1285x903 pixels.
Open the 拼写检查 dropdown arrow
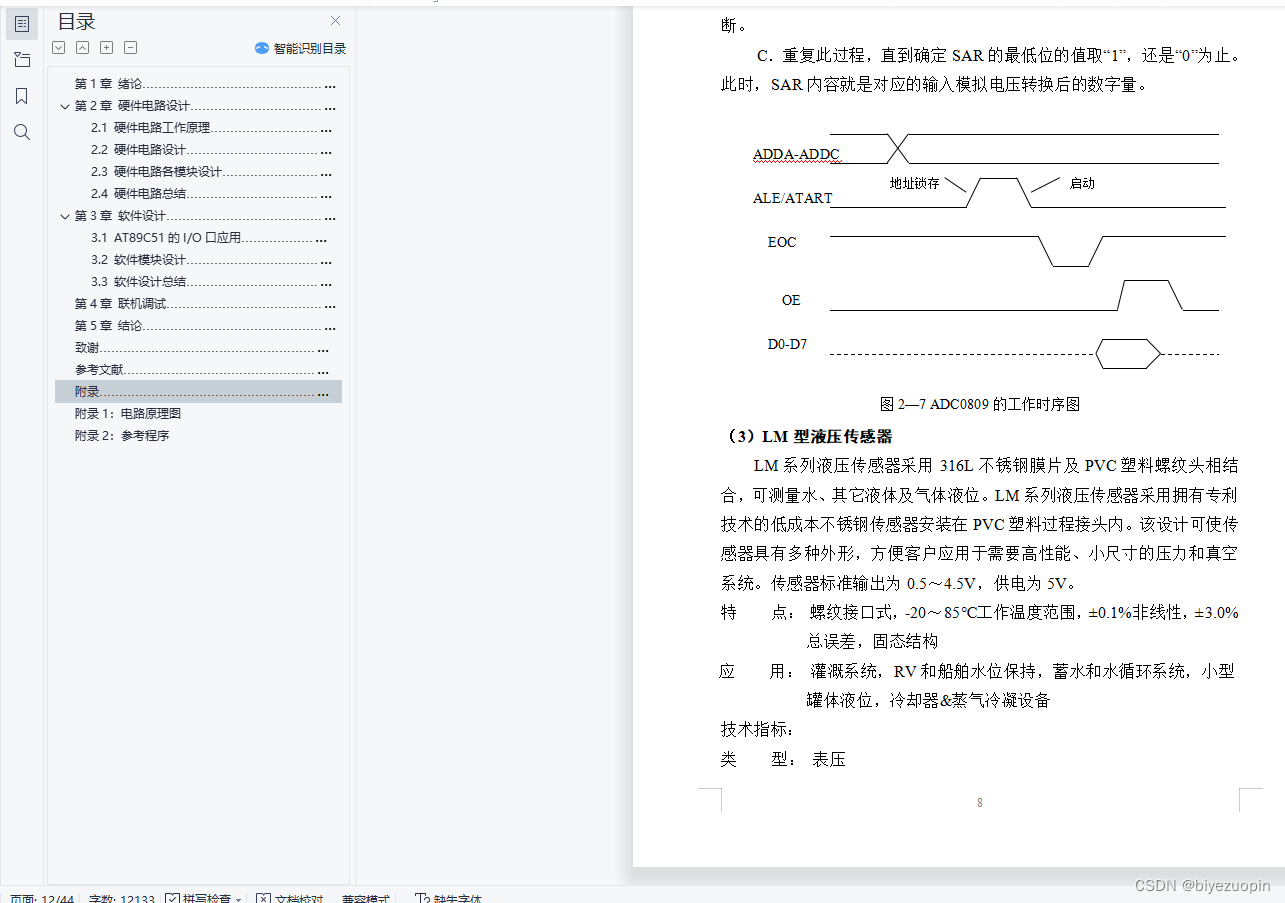238,899
